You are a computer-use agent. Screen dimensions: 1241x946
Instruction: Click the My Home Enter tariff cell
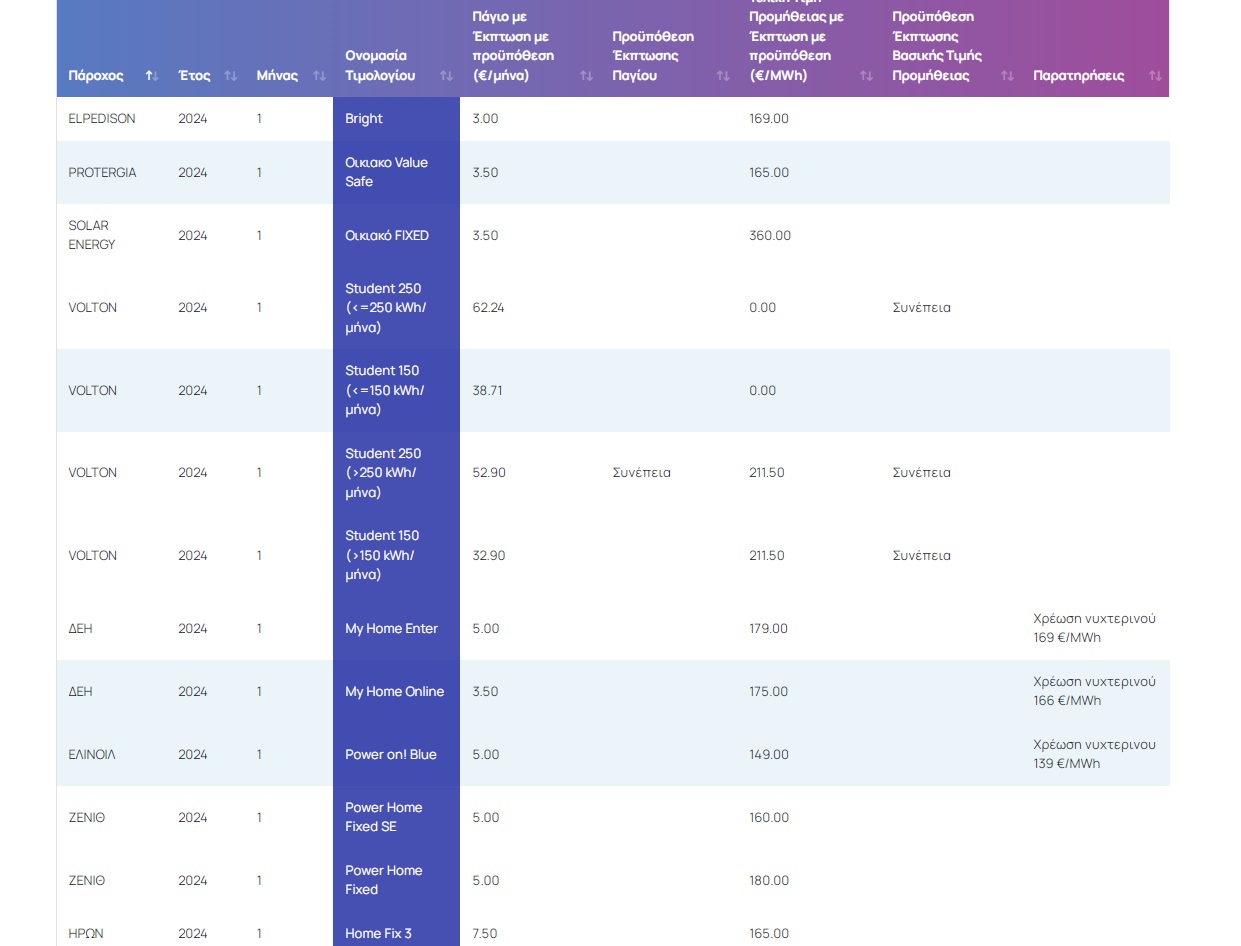tap(391, 629)
